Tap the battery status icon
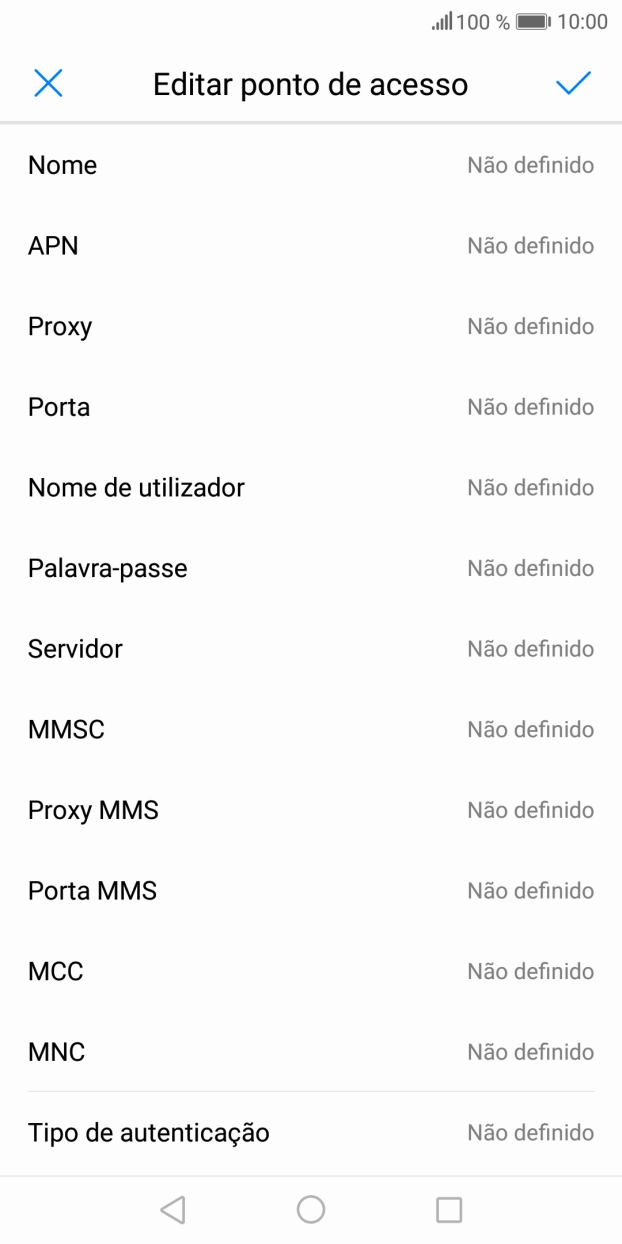The image size is (622, 1244). (535, 22)
